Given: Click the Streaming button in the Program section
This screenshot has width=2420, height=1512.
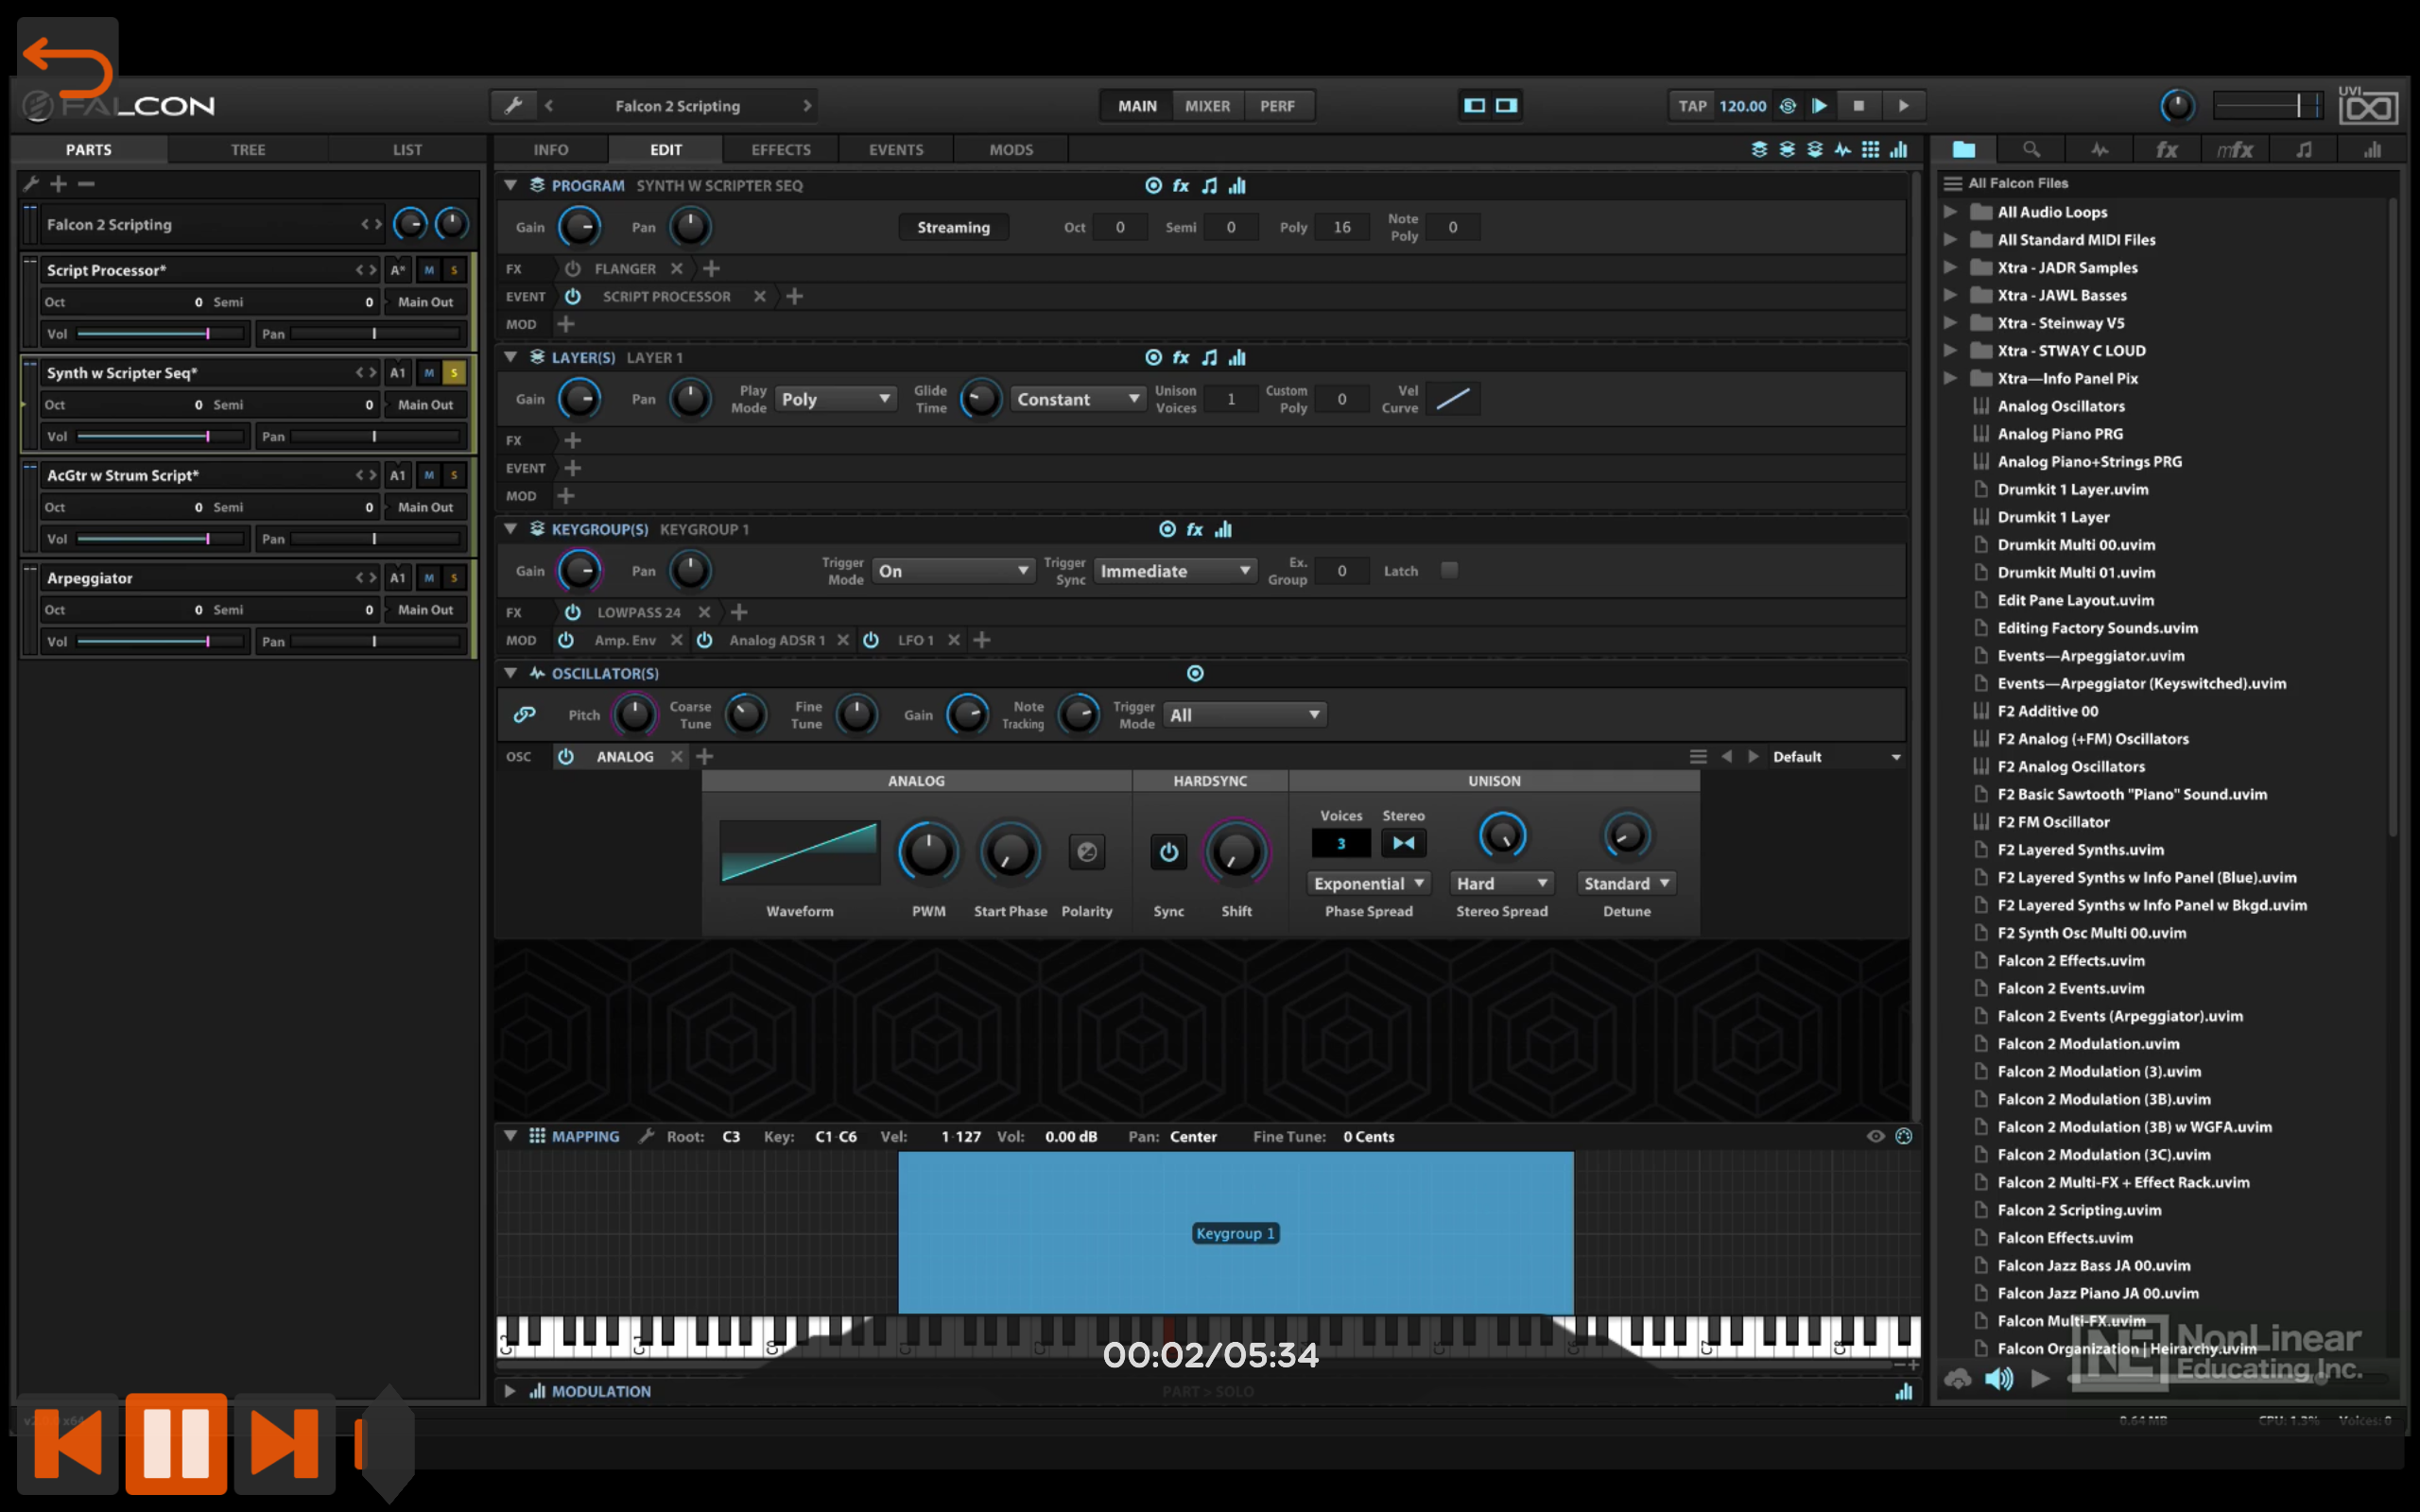Looking at the screenshot, I should tap(953, 227).
